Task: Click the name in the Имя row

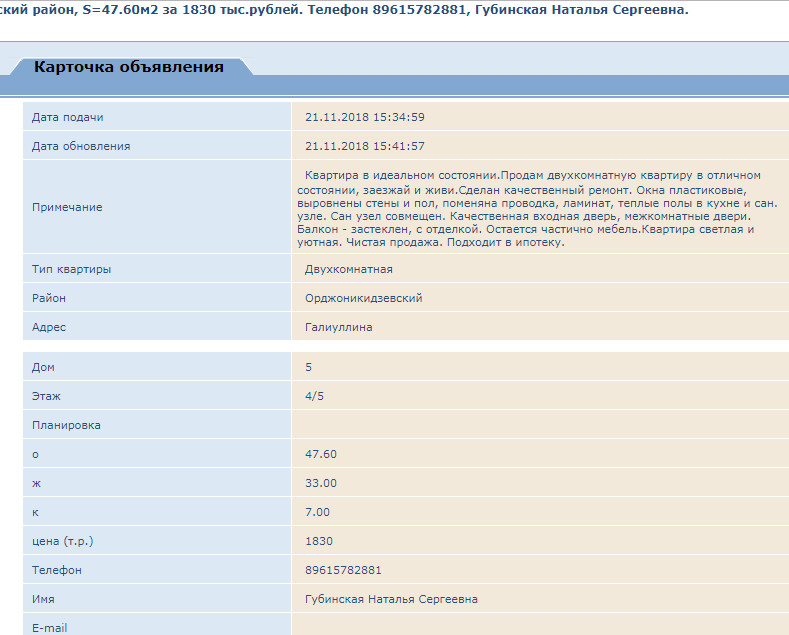Action: point(391,599)
